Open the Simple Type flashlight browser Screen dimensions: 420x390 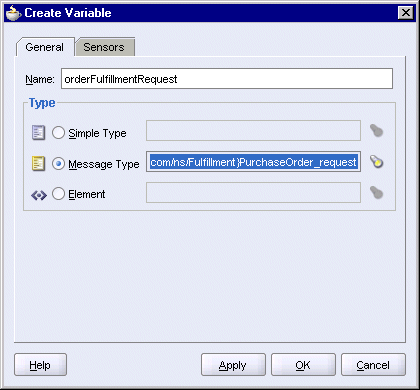coord(377,131)
